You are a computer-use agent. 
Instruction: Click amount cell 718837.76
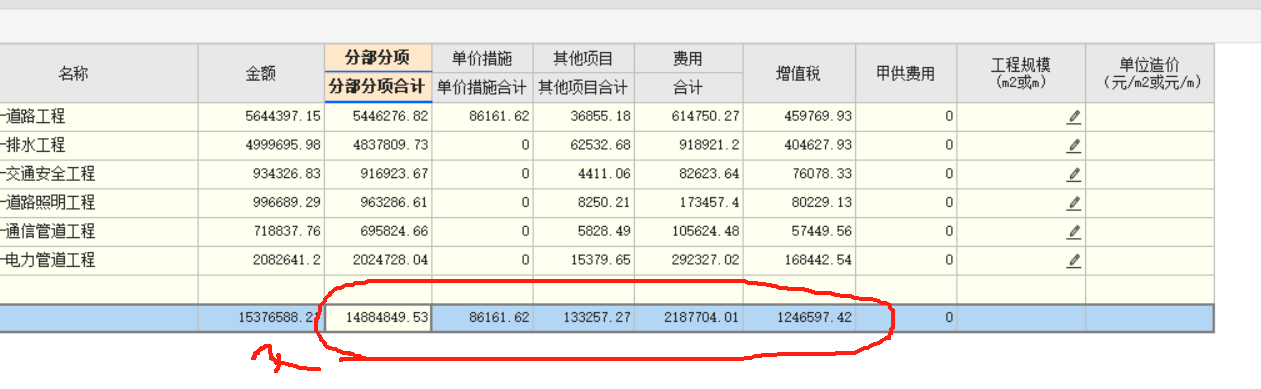tap(261, 232)
